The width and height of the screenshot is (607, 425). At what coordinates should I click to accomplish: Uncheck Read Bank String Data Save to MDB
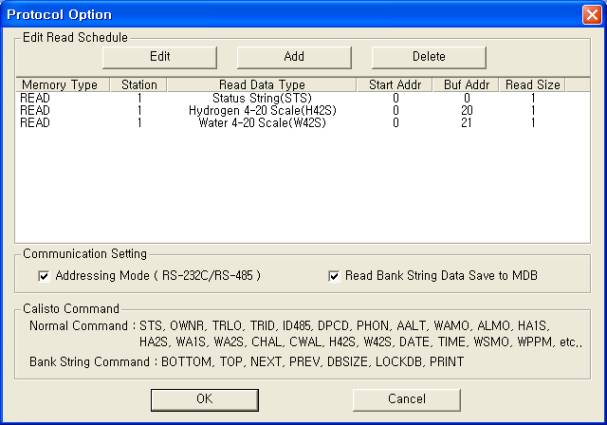pyautogui.click(x=334, y=275)
